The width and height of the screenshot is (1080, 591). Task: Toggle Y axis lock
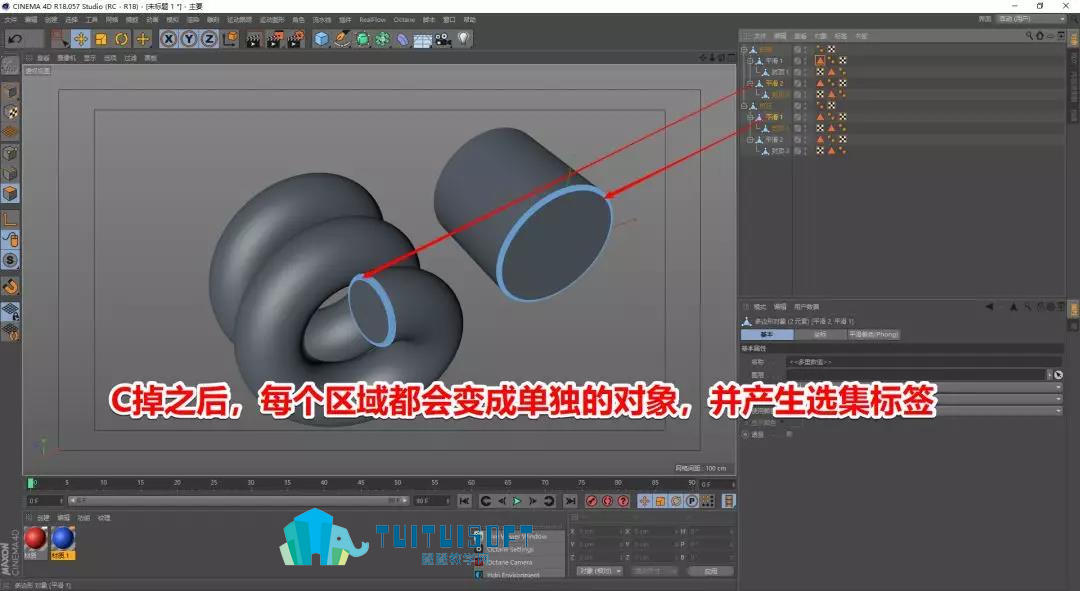[189, 39]
